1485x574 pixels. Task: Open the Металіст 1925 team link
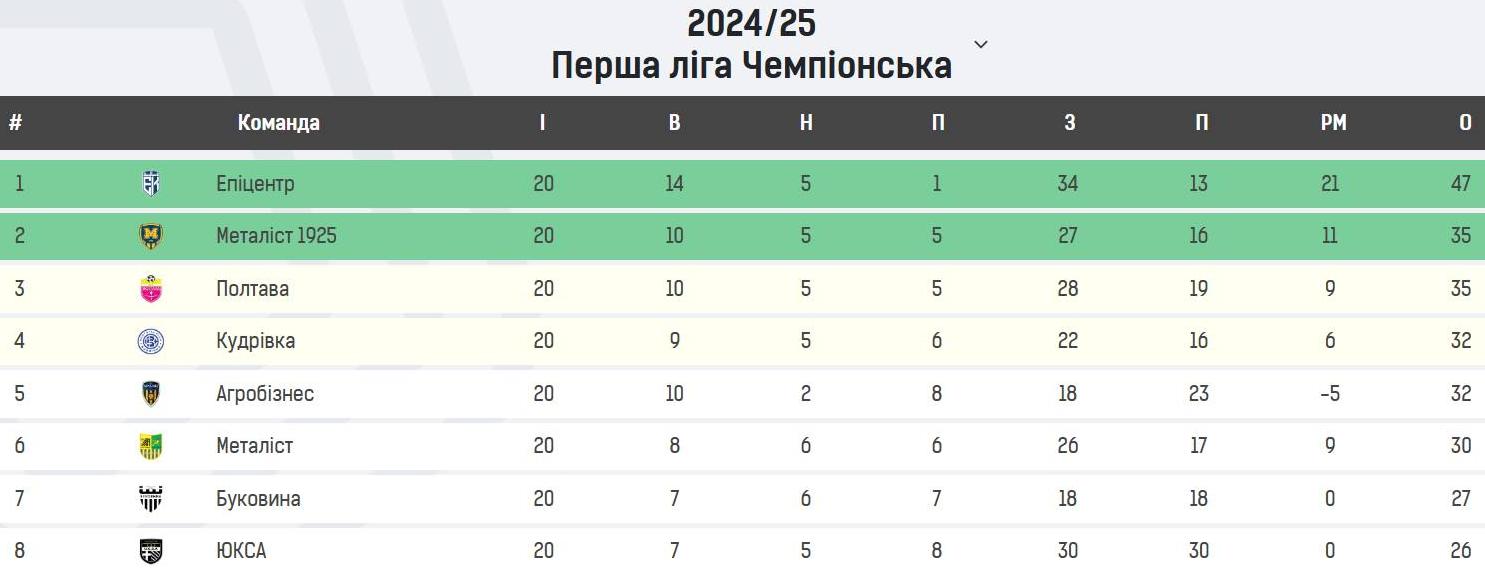[276, 236]
